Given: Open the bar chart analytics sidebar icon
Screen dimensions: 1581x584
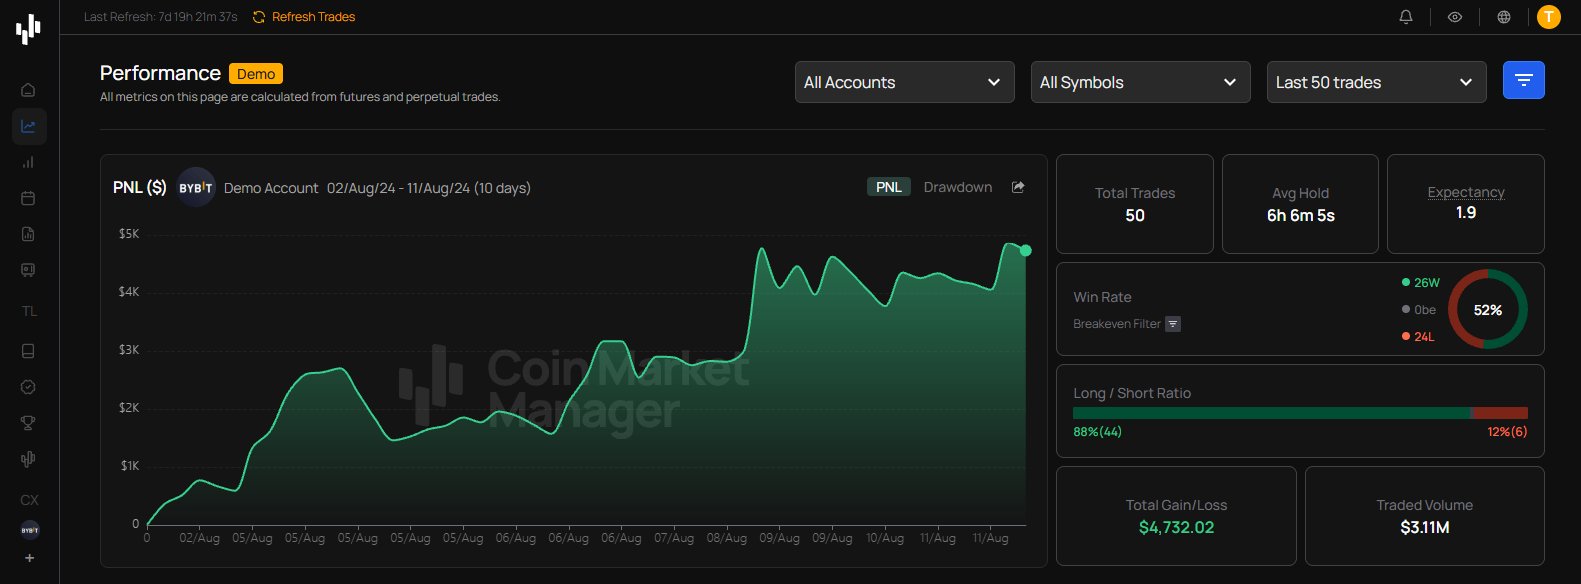Looking at the screenshot, I should pyautogui.click(x=28, y=162).
